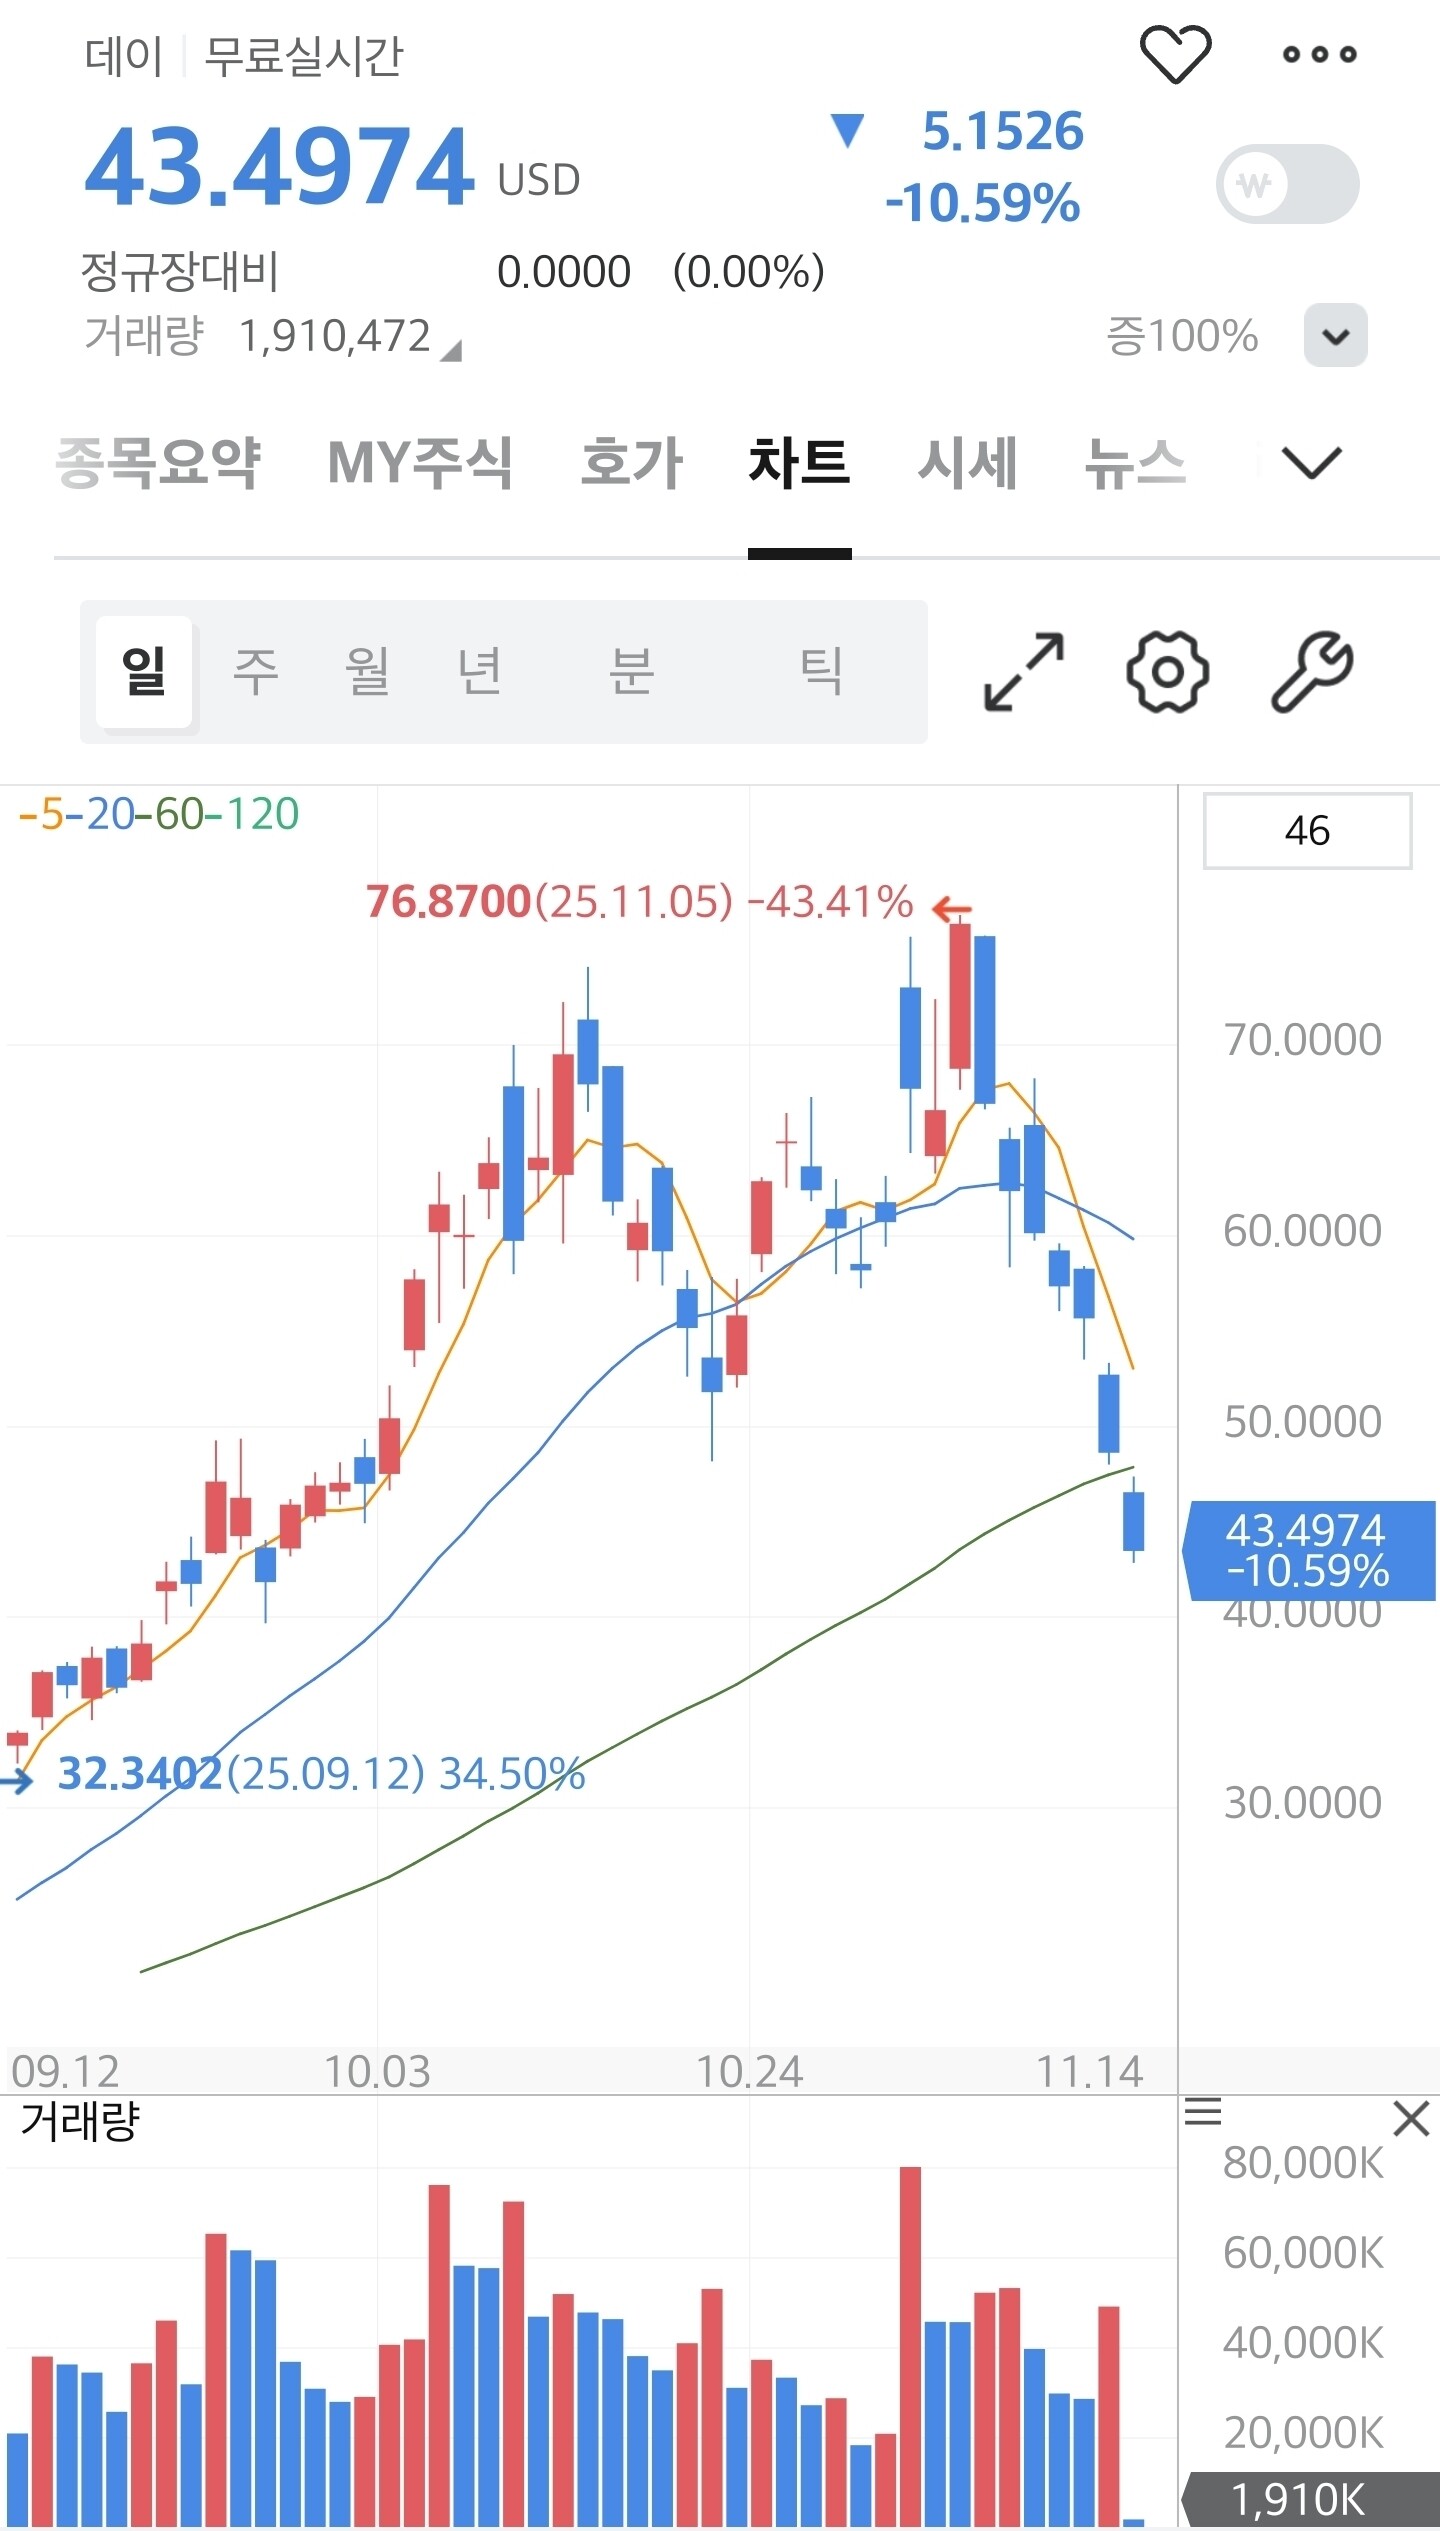The height and width of the screenshot is (2531, 1440).
Task: Open the 증100% margin dropdown
Action: click(1335, 336)
